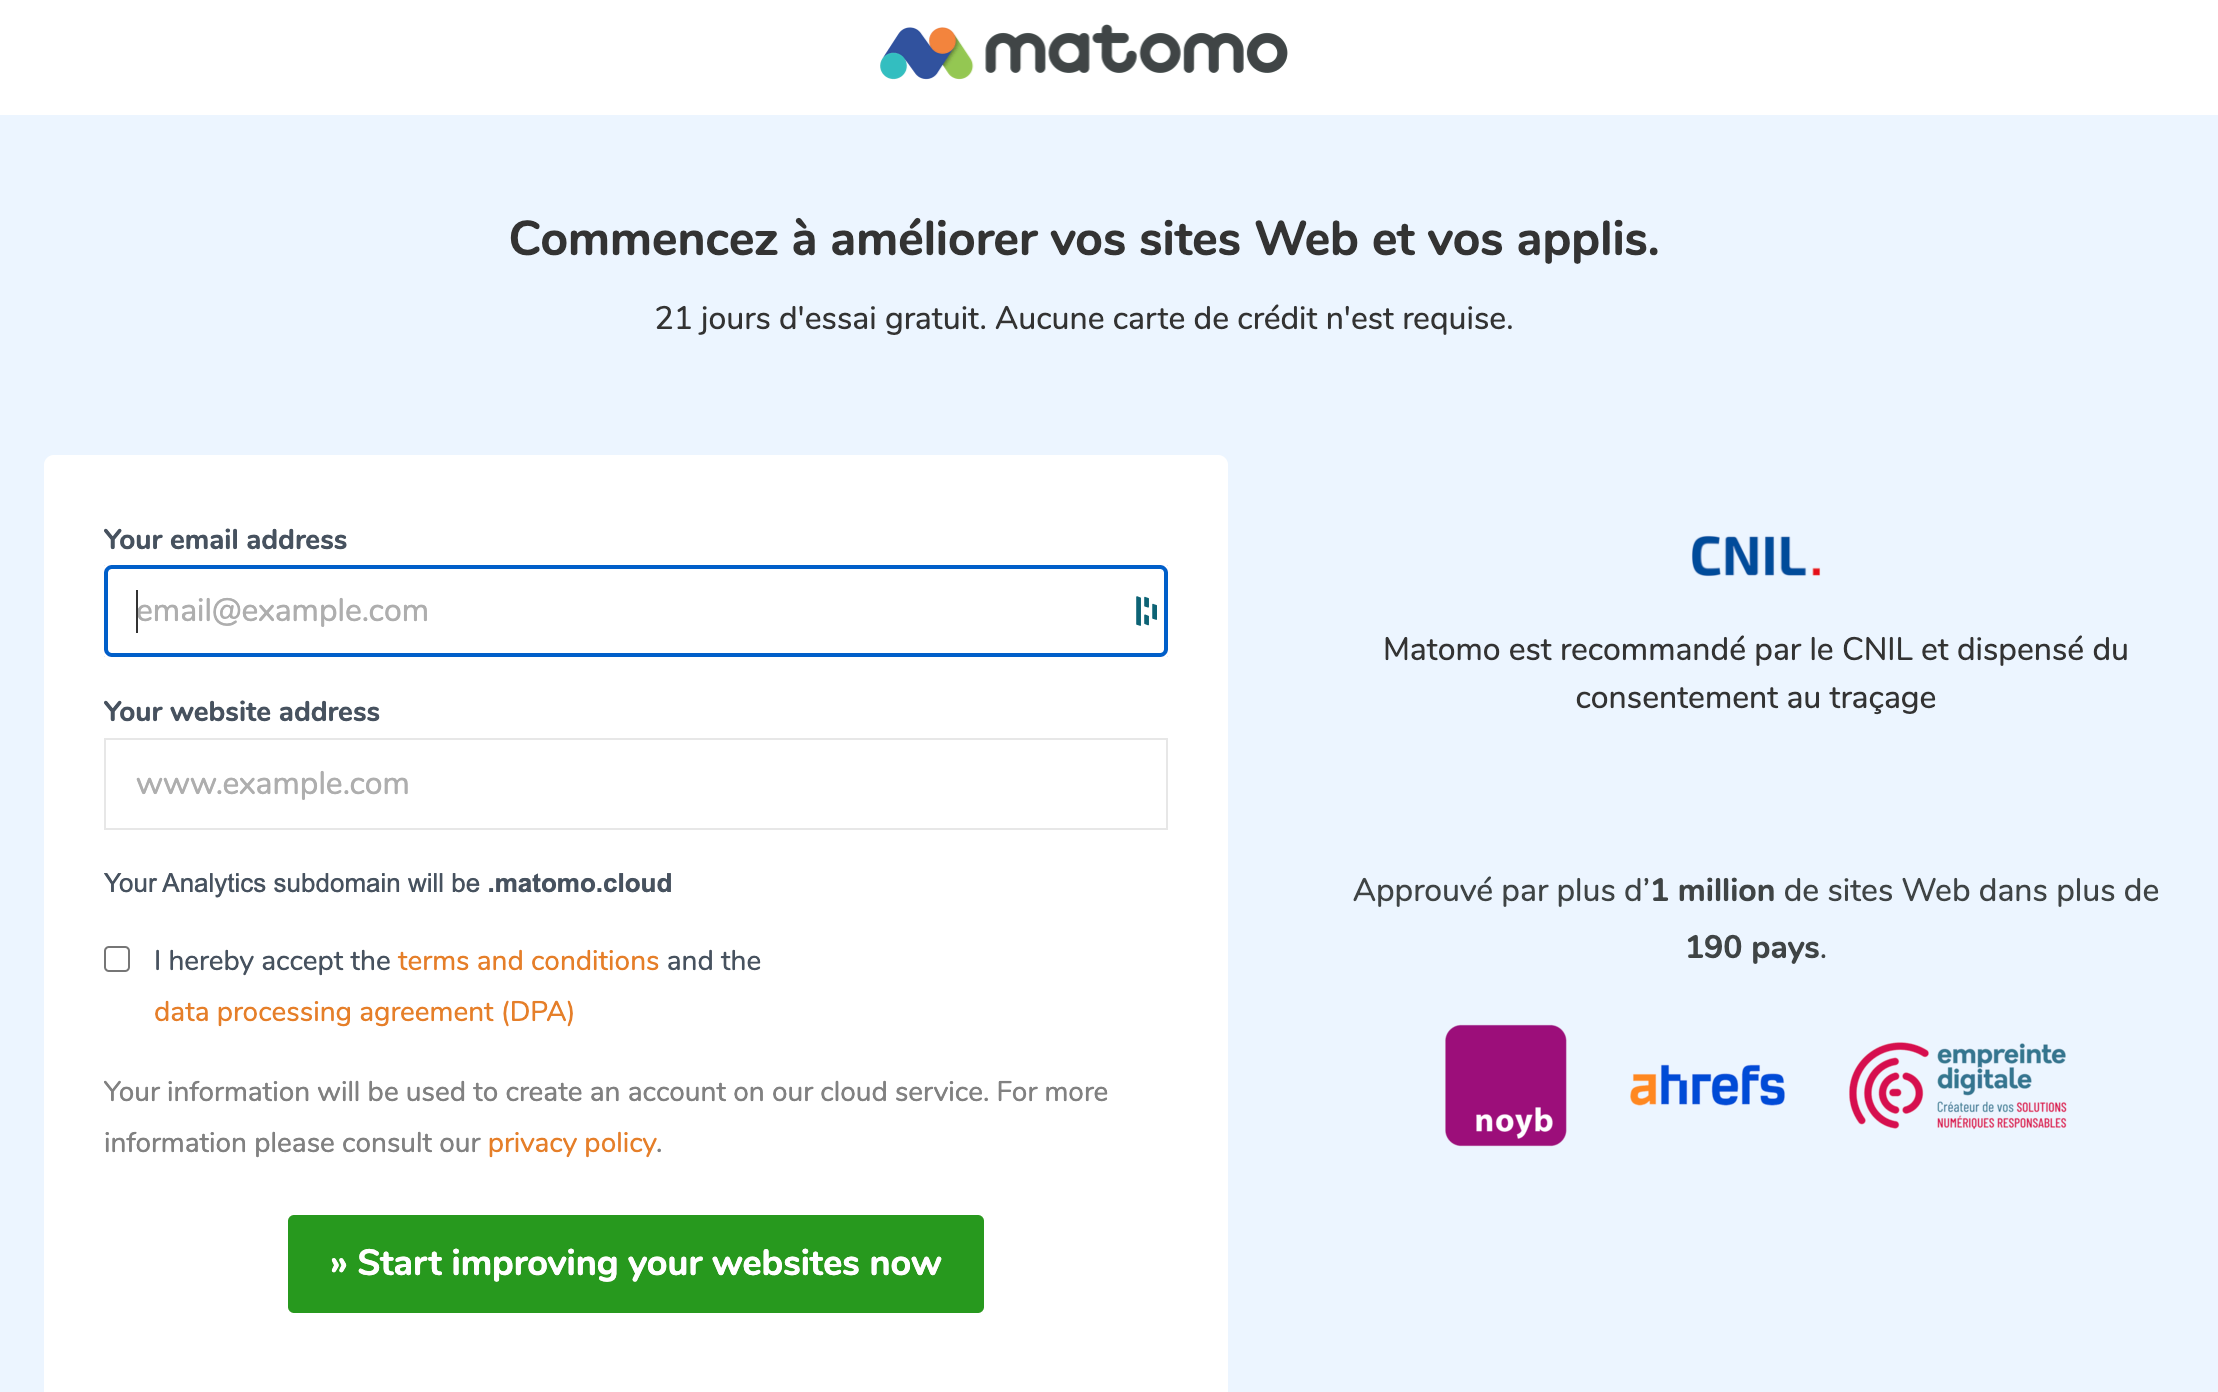Click the .matomo.cloud subdomain text
The height and width of the screenshot is (1392, 2218).
point(580,884)
